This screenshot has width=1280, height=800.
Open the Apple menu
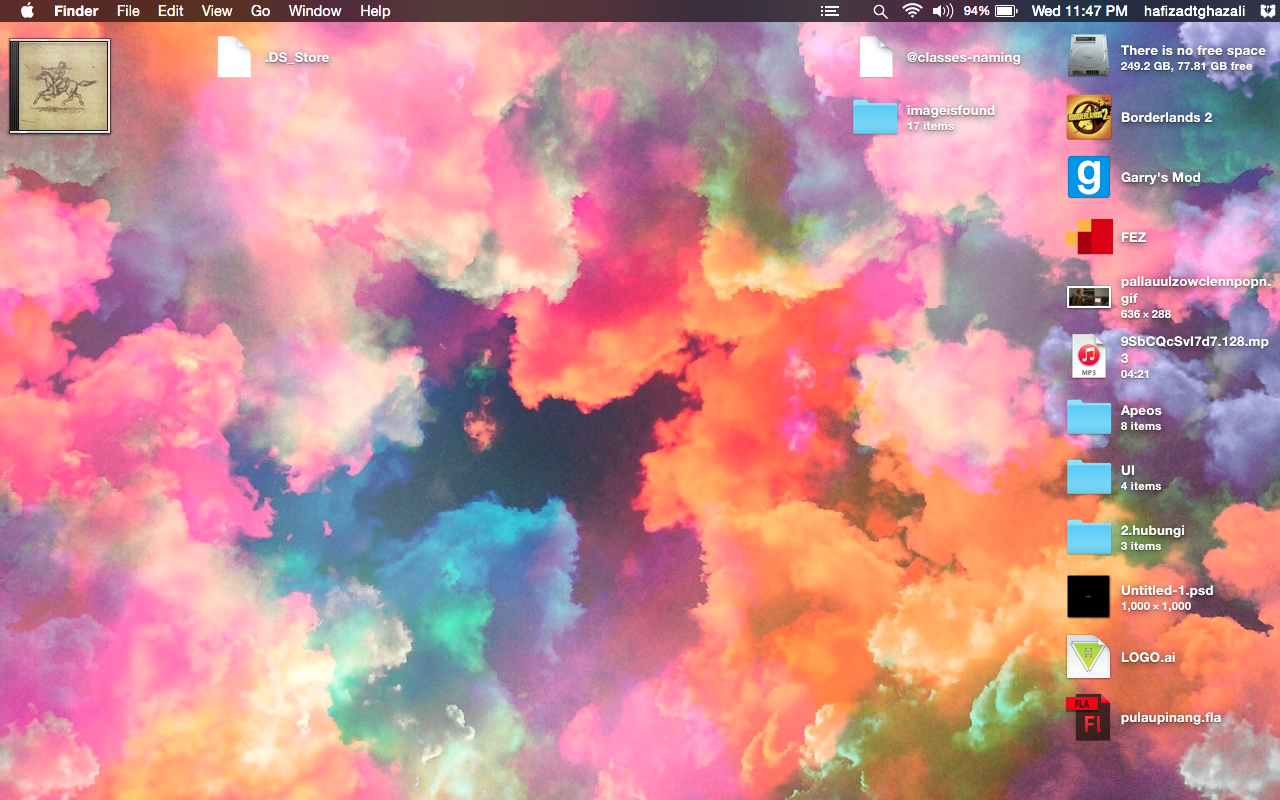point(27,11)
